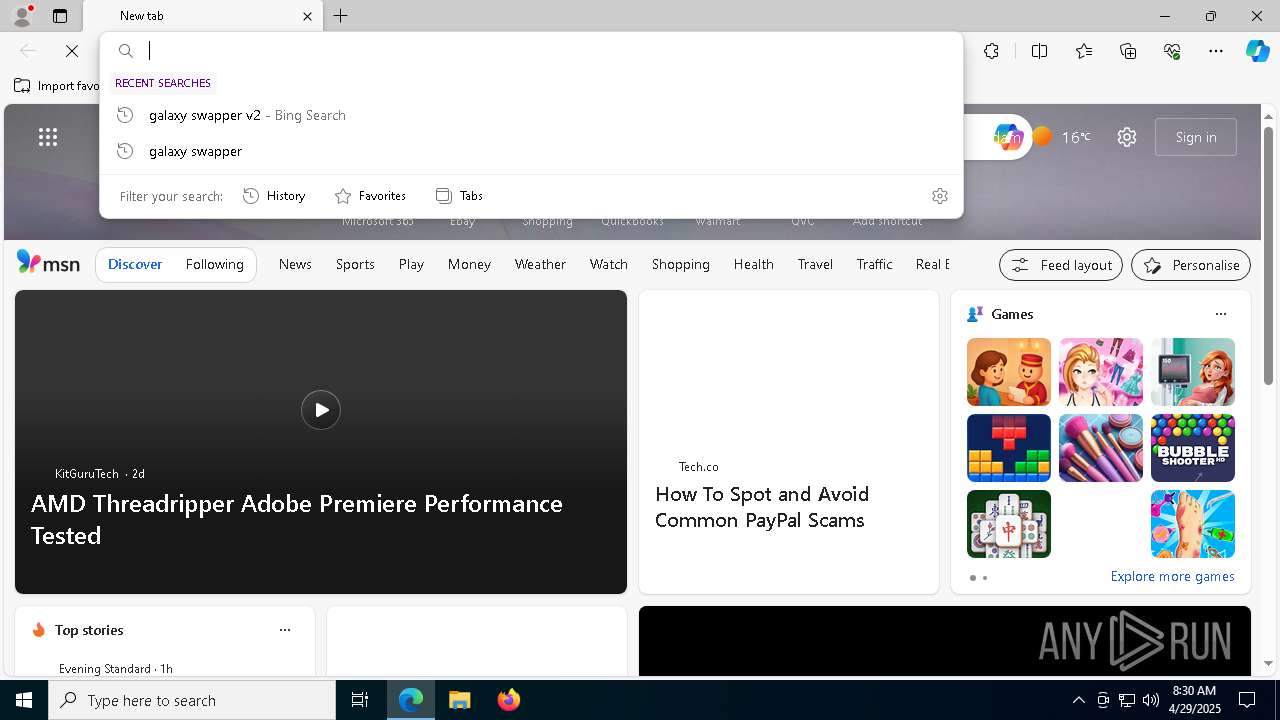Open the msn logo link
Image resolution: width=1280 pixels, height=720 pixels.
tap(48, 263)
